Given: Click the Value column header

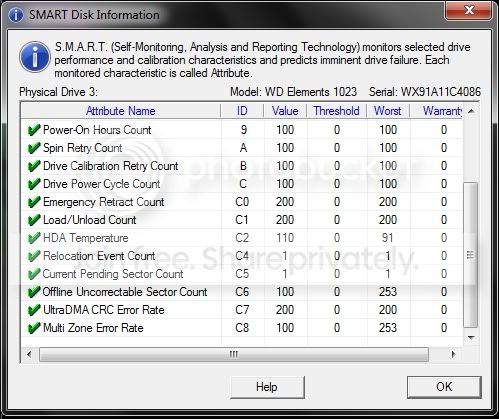Looking at the screenshot, I should click(285, 111).
